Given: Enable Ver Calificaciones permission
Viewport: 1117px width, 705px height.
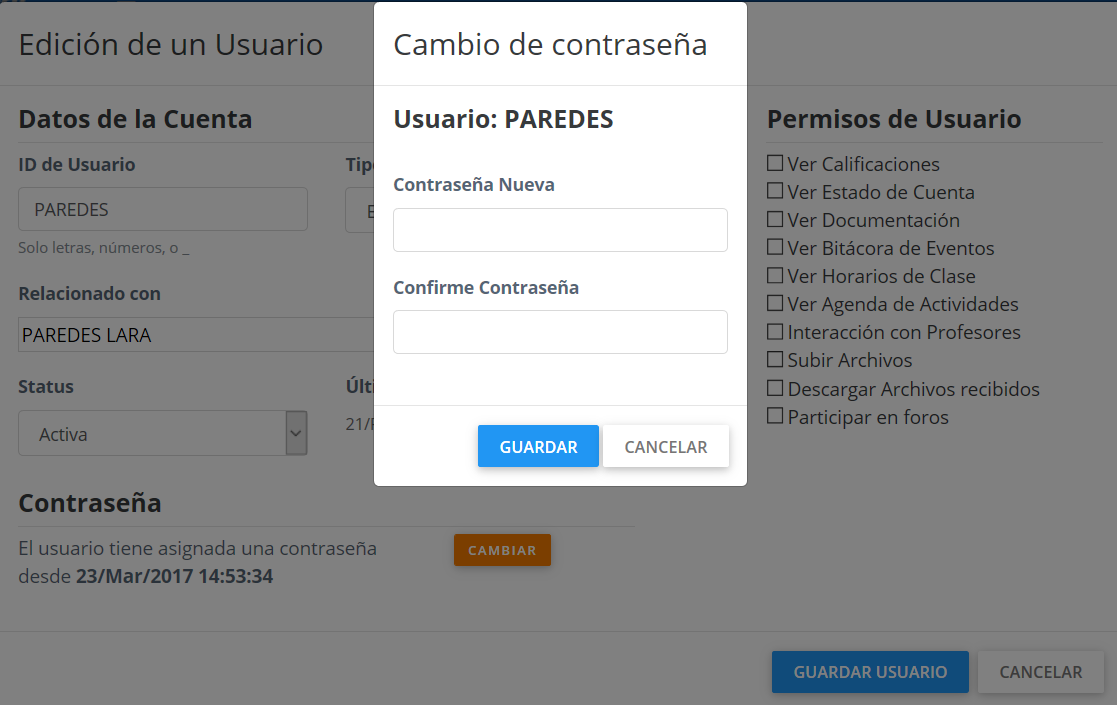Looking at the screenshot, I should pyautogui.click(x=775, y=163).
